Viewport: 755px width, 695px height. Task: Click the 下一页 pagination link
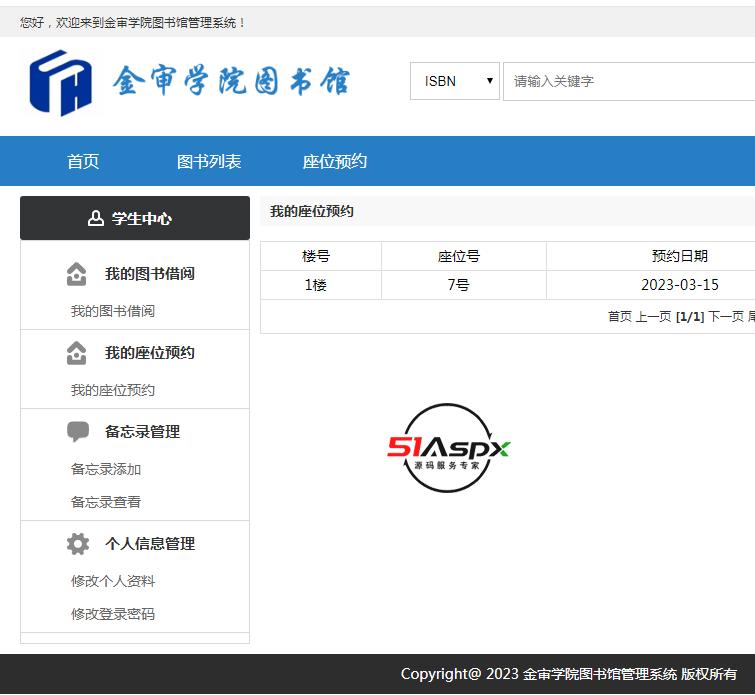(726, 316)
